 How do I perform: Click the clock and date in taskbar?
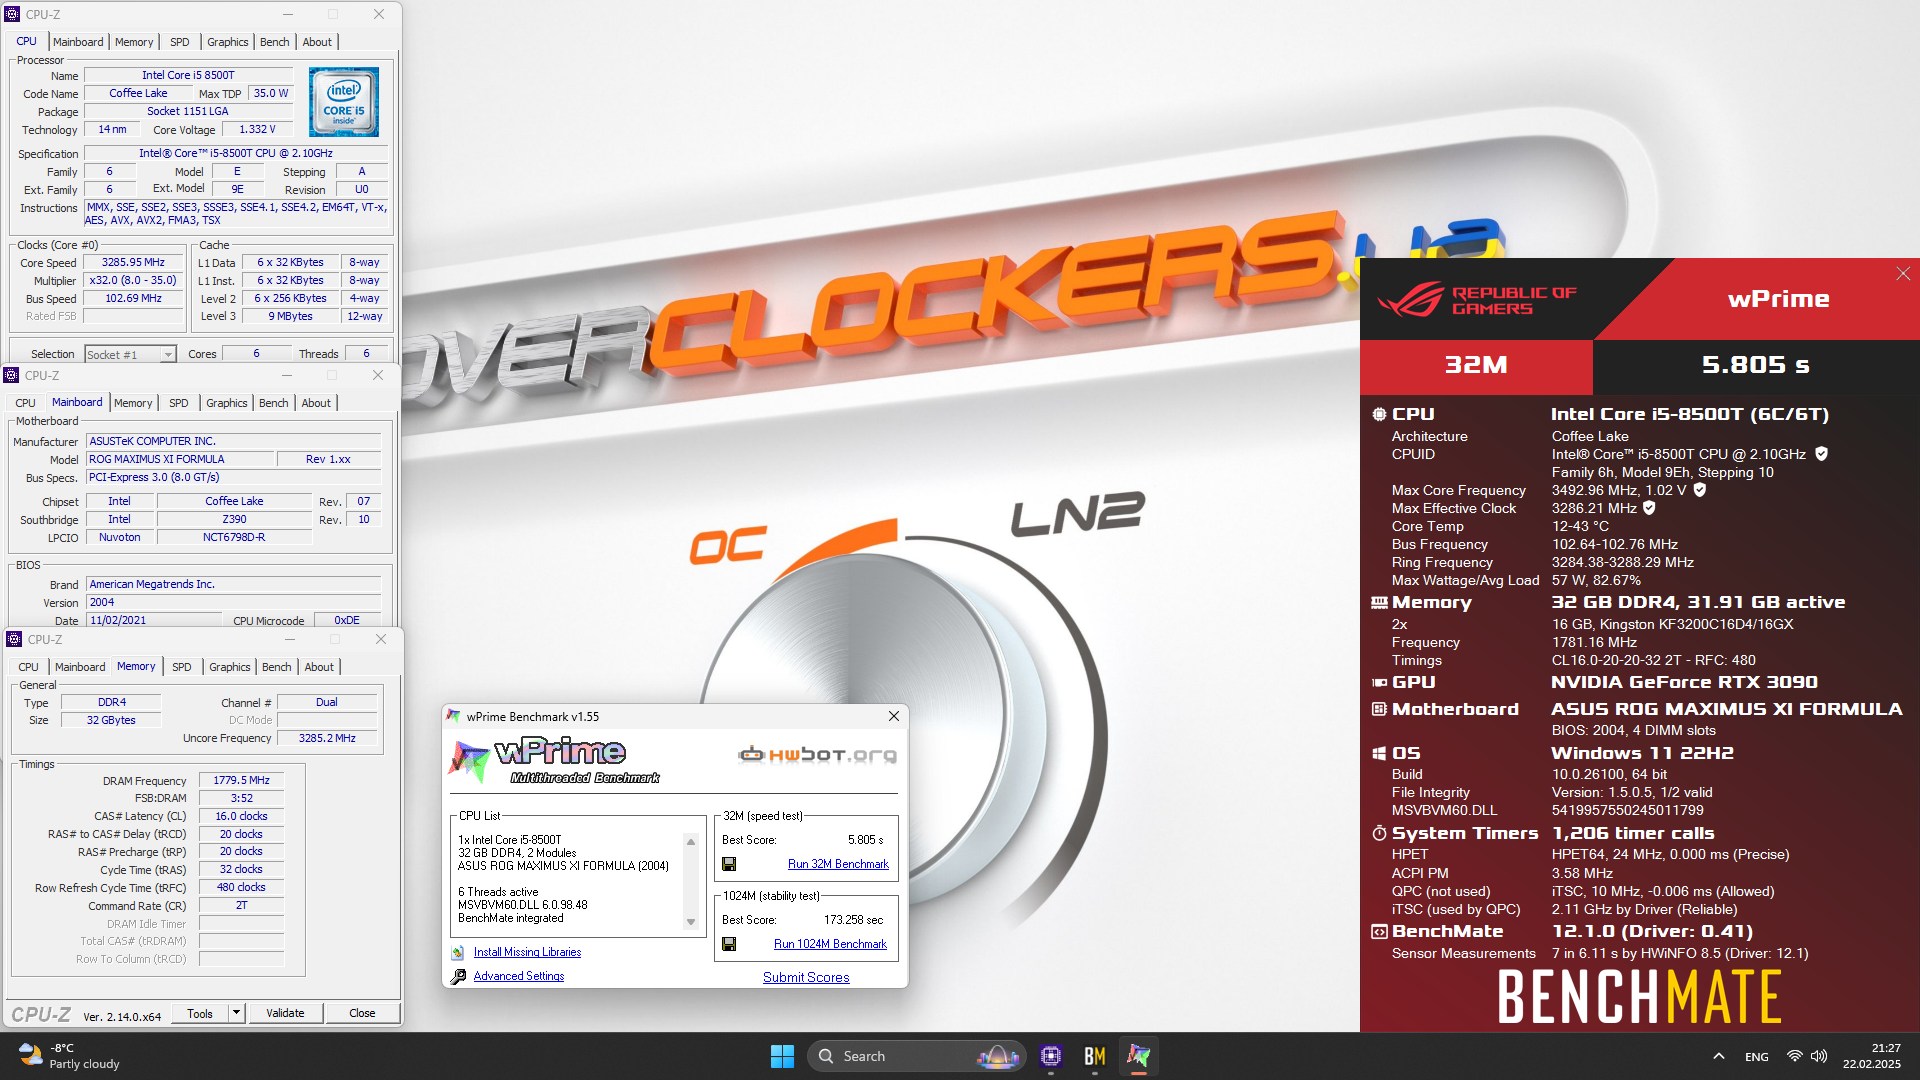(x=1872, y=1056)
